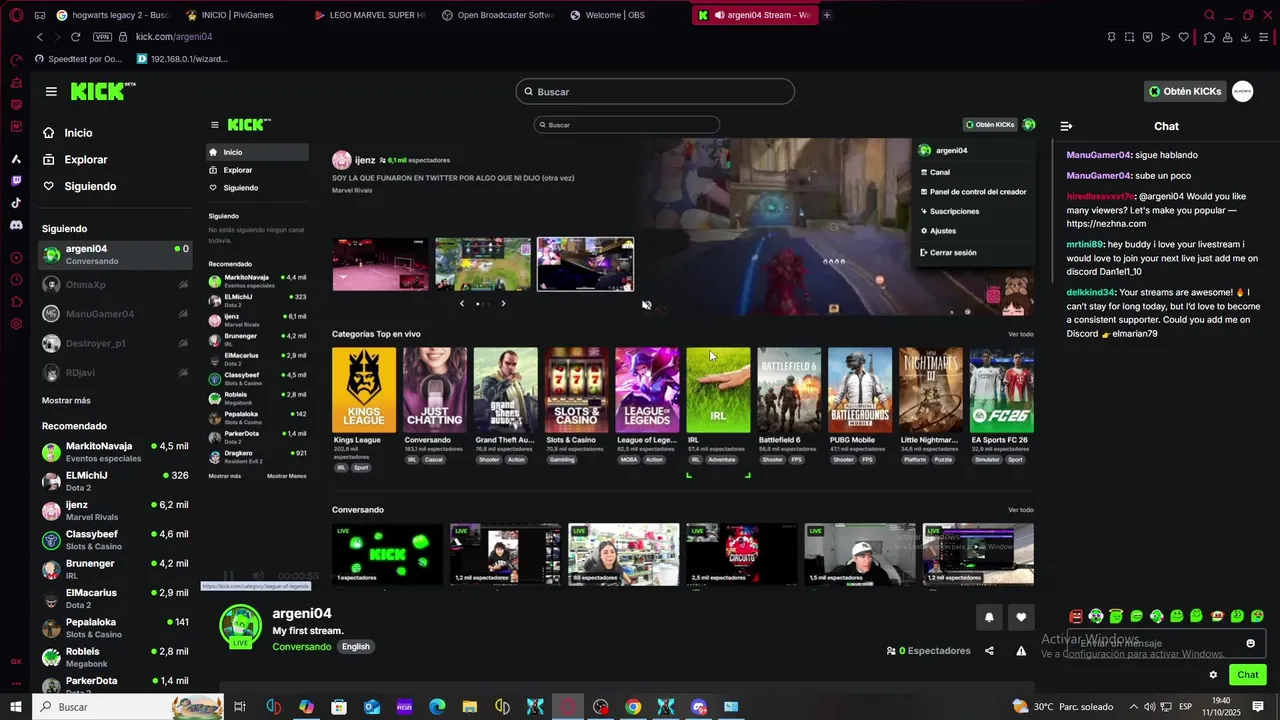This screenshot has height=720, width=1280.
Task: Click Mostrar Menos in inner recommended list
Action: pyautogui.click(x=287, y=476)
